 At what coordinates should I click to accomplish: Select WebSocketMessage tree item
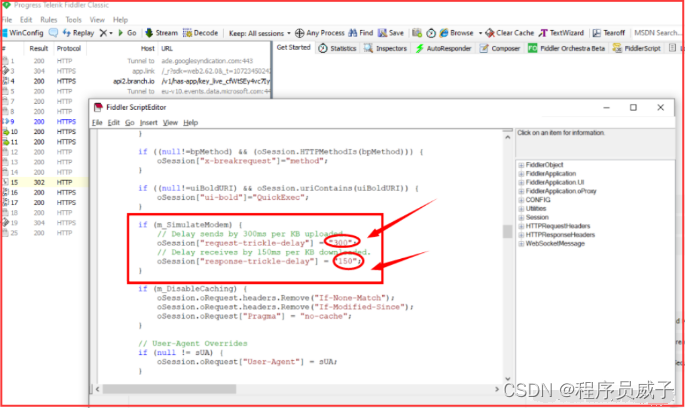point(555,244)
